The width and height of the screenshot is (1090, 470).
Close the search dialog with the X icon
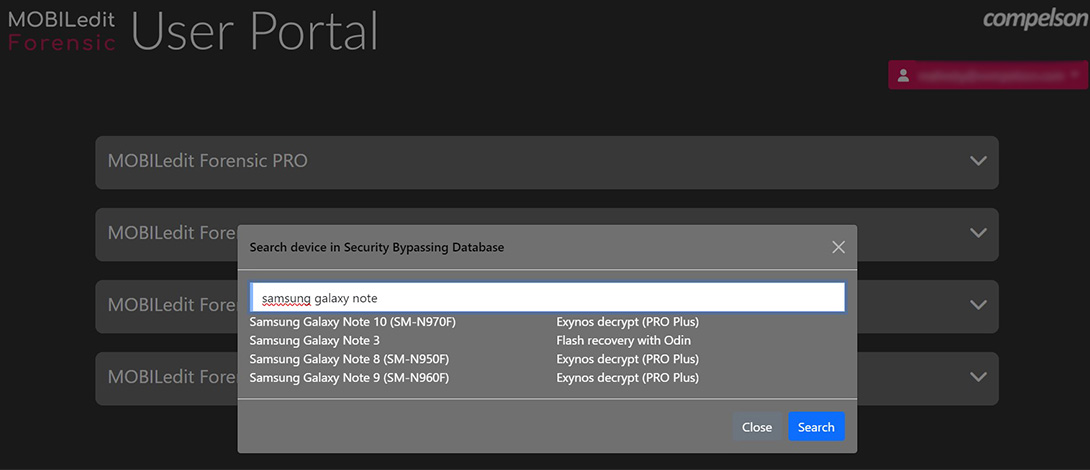tap(838, 247)
